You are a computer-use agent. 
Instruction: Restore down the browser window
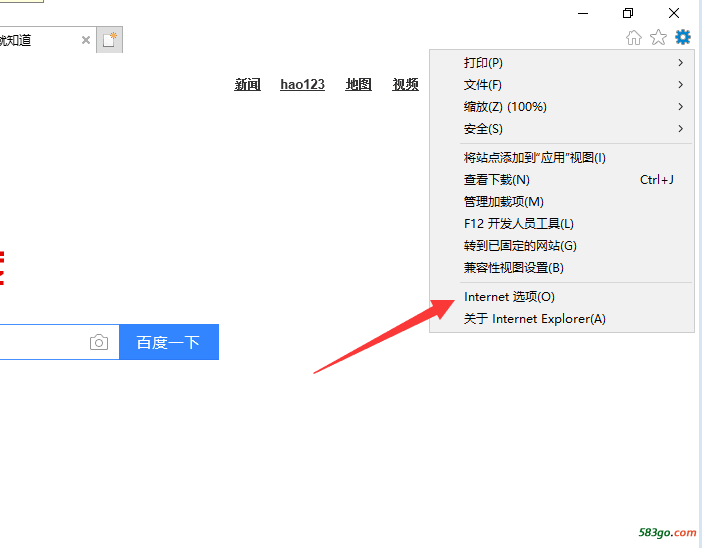click(628, 13)
